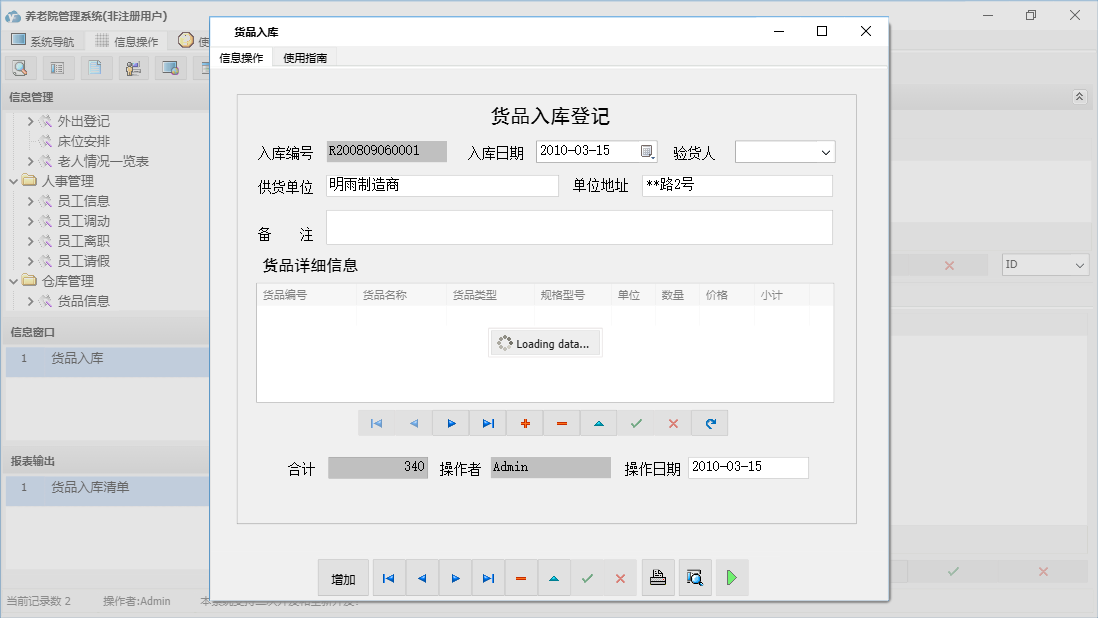Click the cancel edit red cross icon
Viewport: 1098px width, 618px height.
671,423
